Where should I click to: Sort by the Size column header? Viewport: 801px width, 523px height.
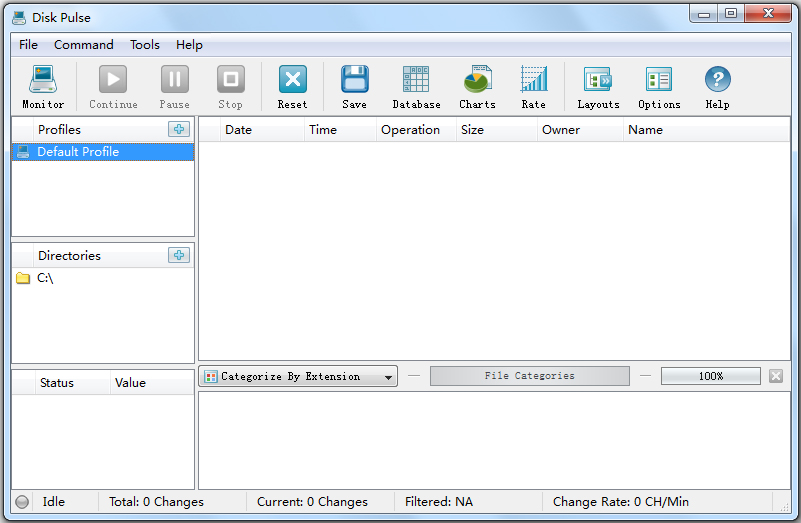click(497, 130)
